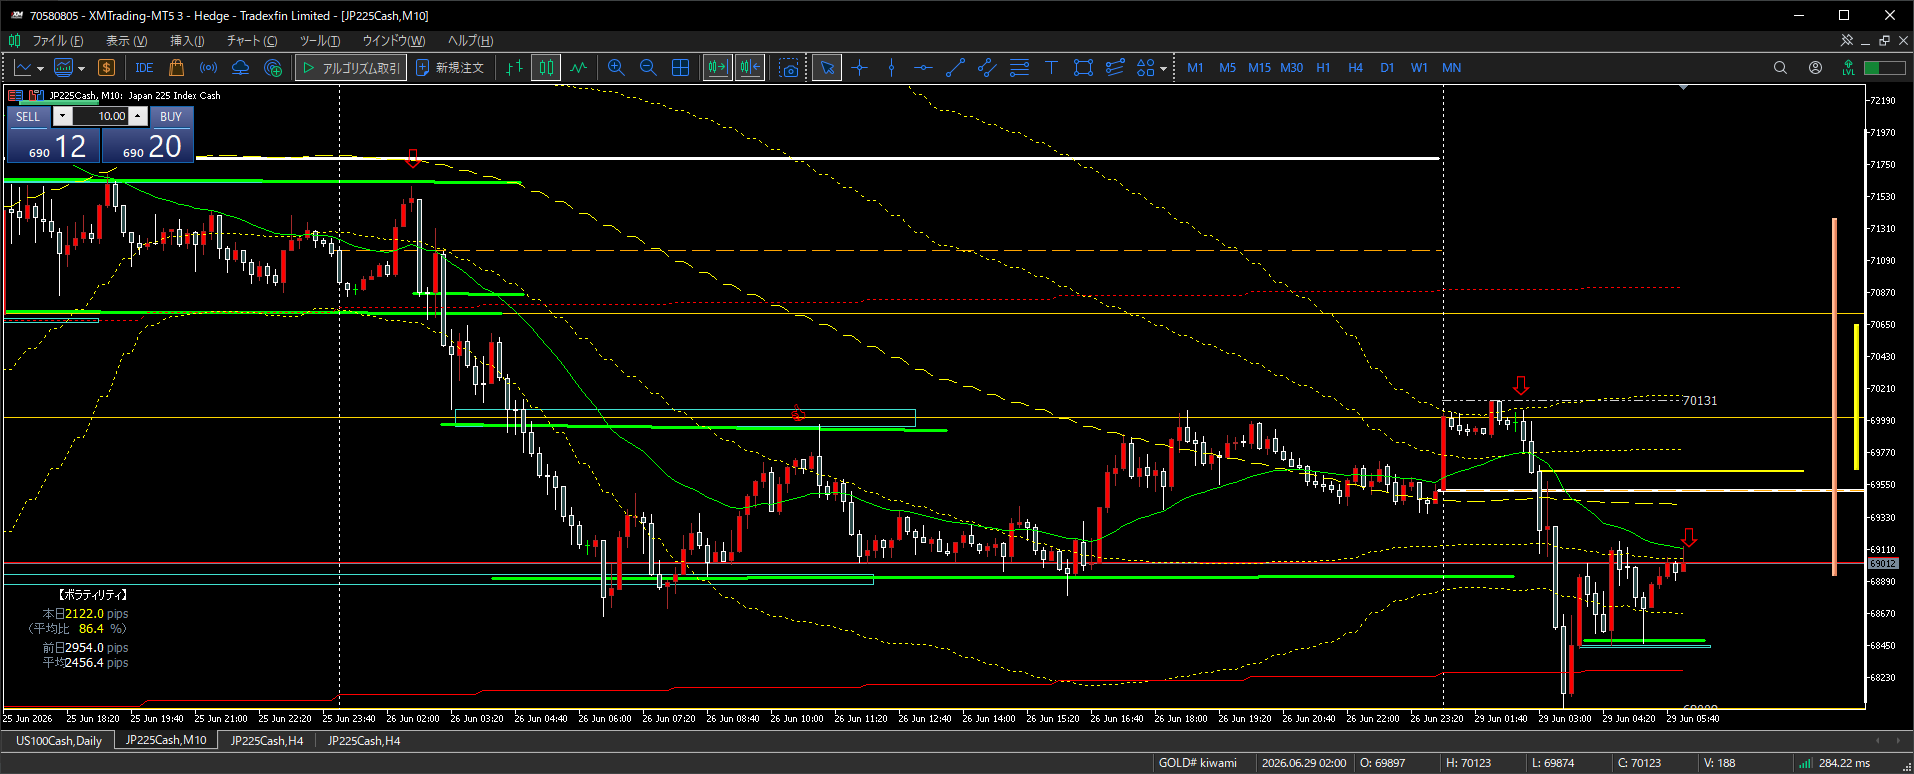Open the チャート(C) menu
The width and height of the screenshot is (1914, 774).
click(252, 41)
